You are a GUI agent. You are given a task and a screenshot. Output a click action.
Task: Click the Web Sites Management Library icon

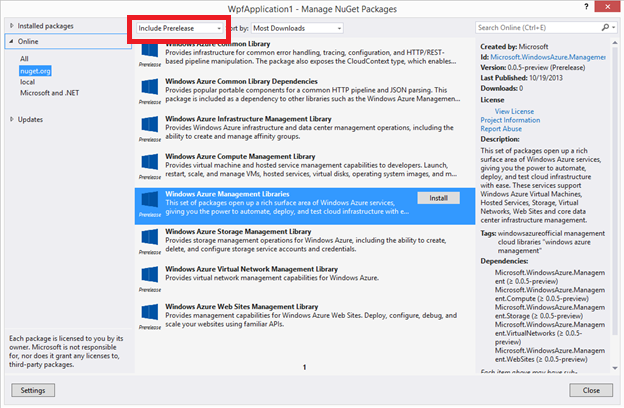[x=150, y=312]
